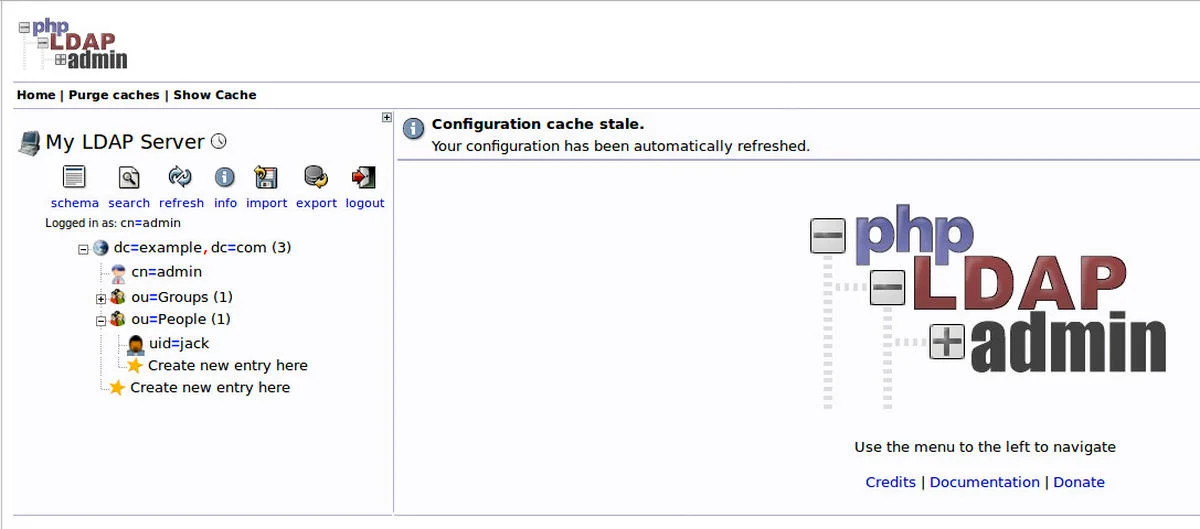
Task: Create new entry under ou=People
Action: coord(228,365)
